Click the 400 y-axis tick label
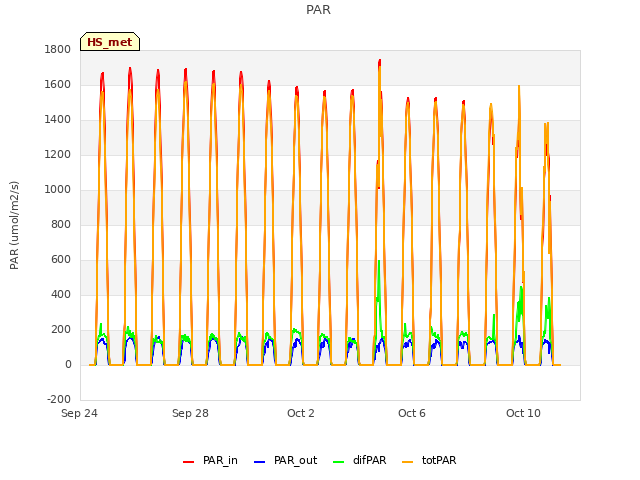Image resolution: width=640 pixels, height=480 pixels. (61, 295)
